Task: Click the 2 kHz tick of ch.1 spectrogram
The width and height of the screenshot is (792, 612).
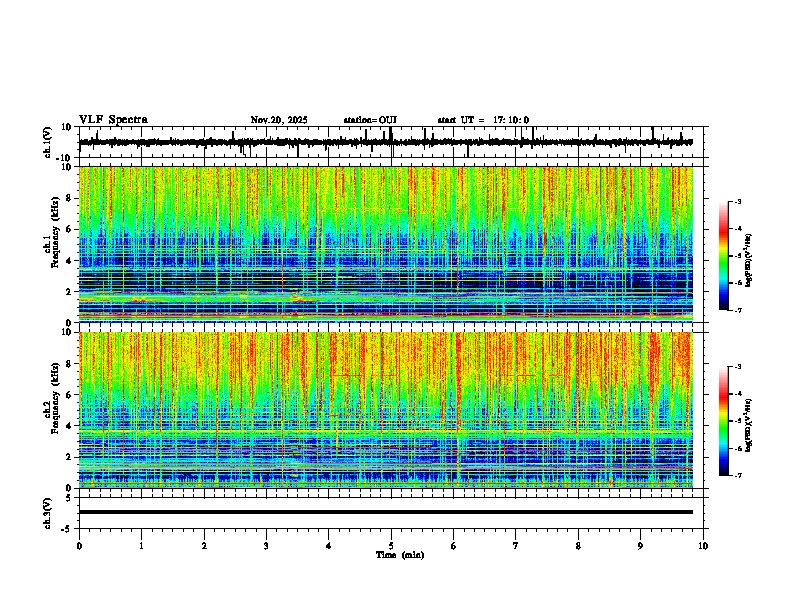Action: click(69, 292)
